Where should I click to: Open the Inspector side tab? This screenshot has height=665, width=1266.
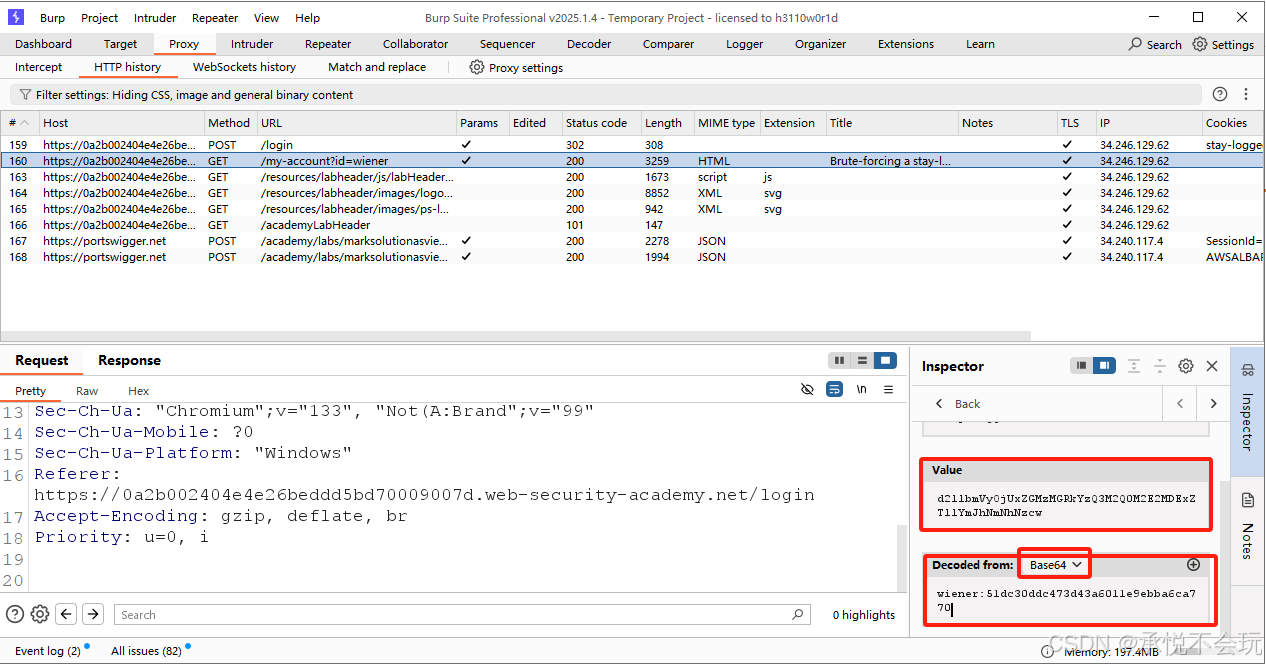(1247, 412)
